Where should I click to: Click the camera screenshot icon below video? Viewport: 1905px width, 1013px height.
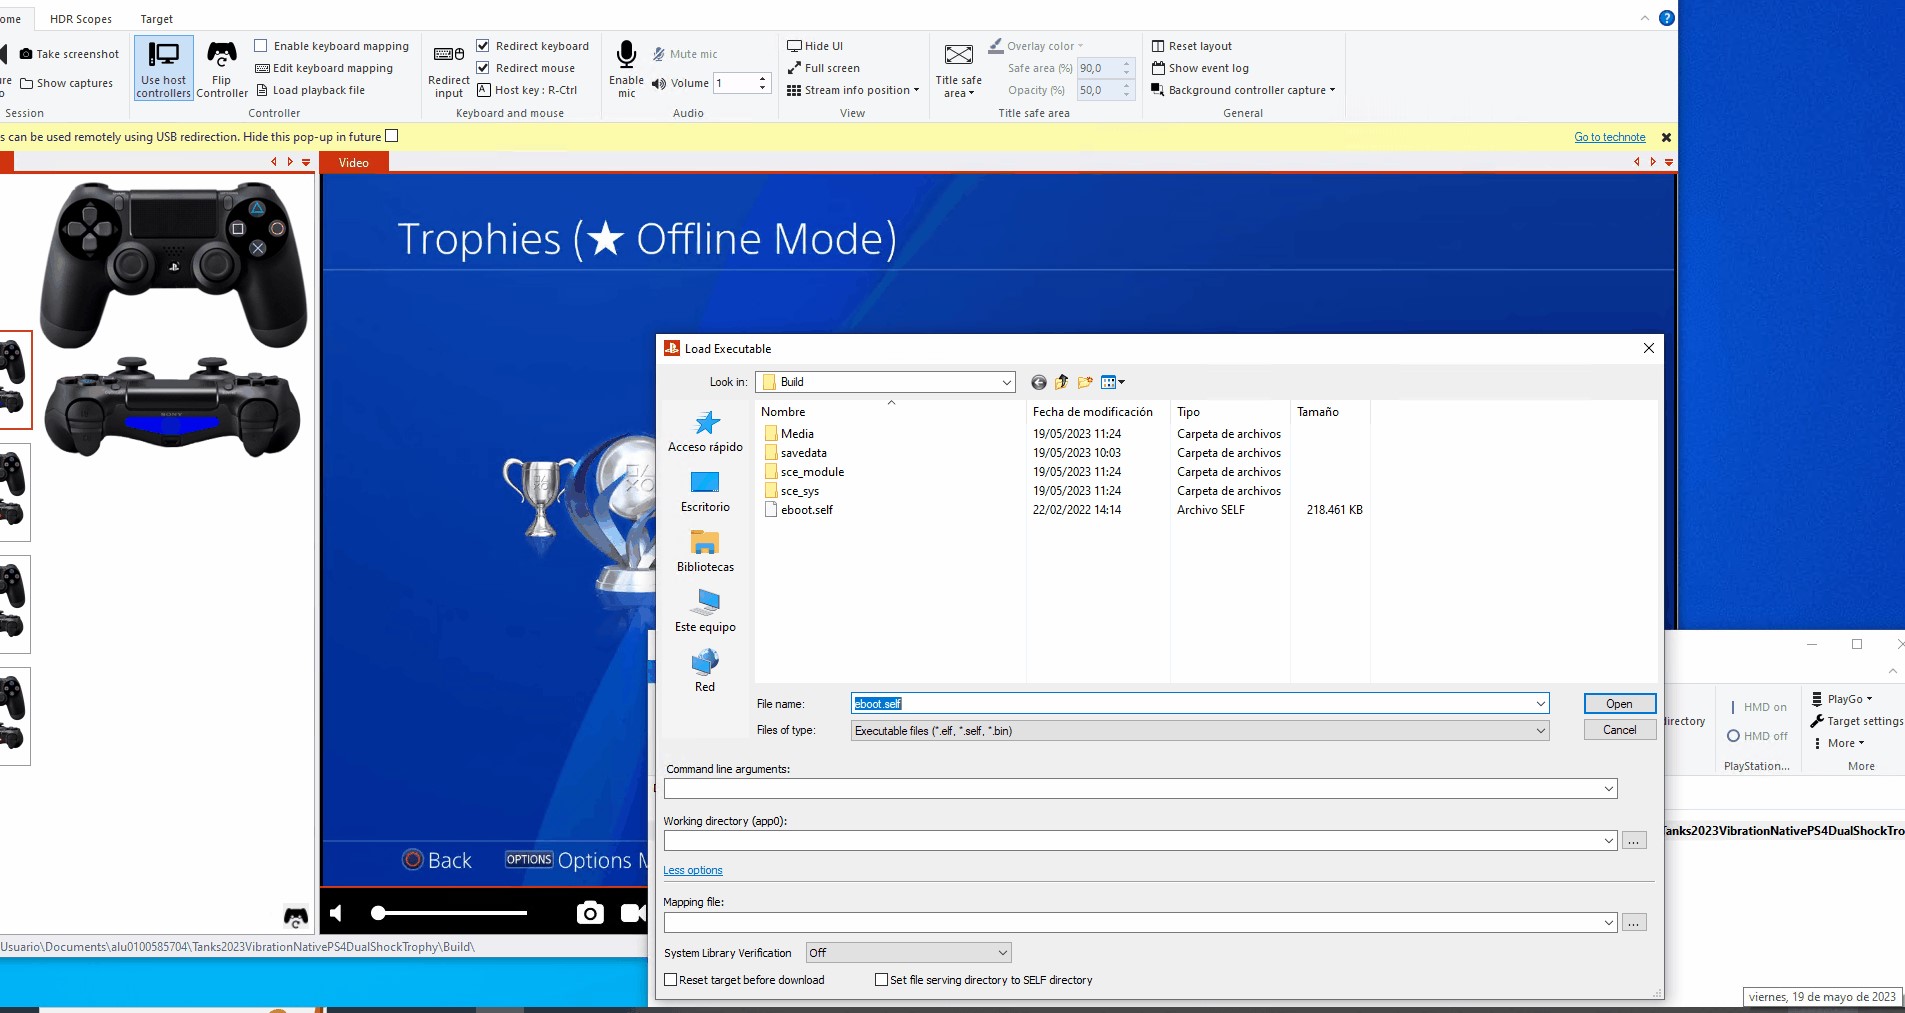coord(590,912)
